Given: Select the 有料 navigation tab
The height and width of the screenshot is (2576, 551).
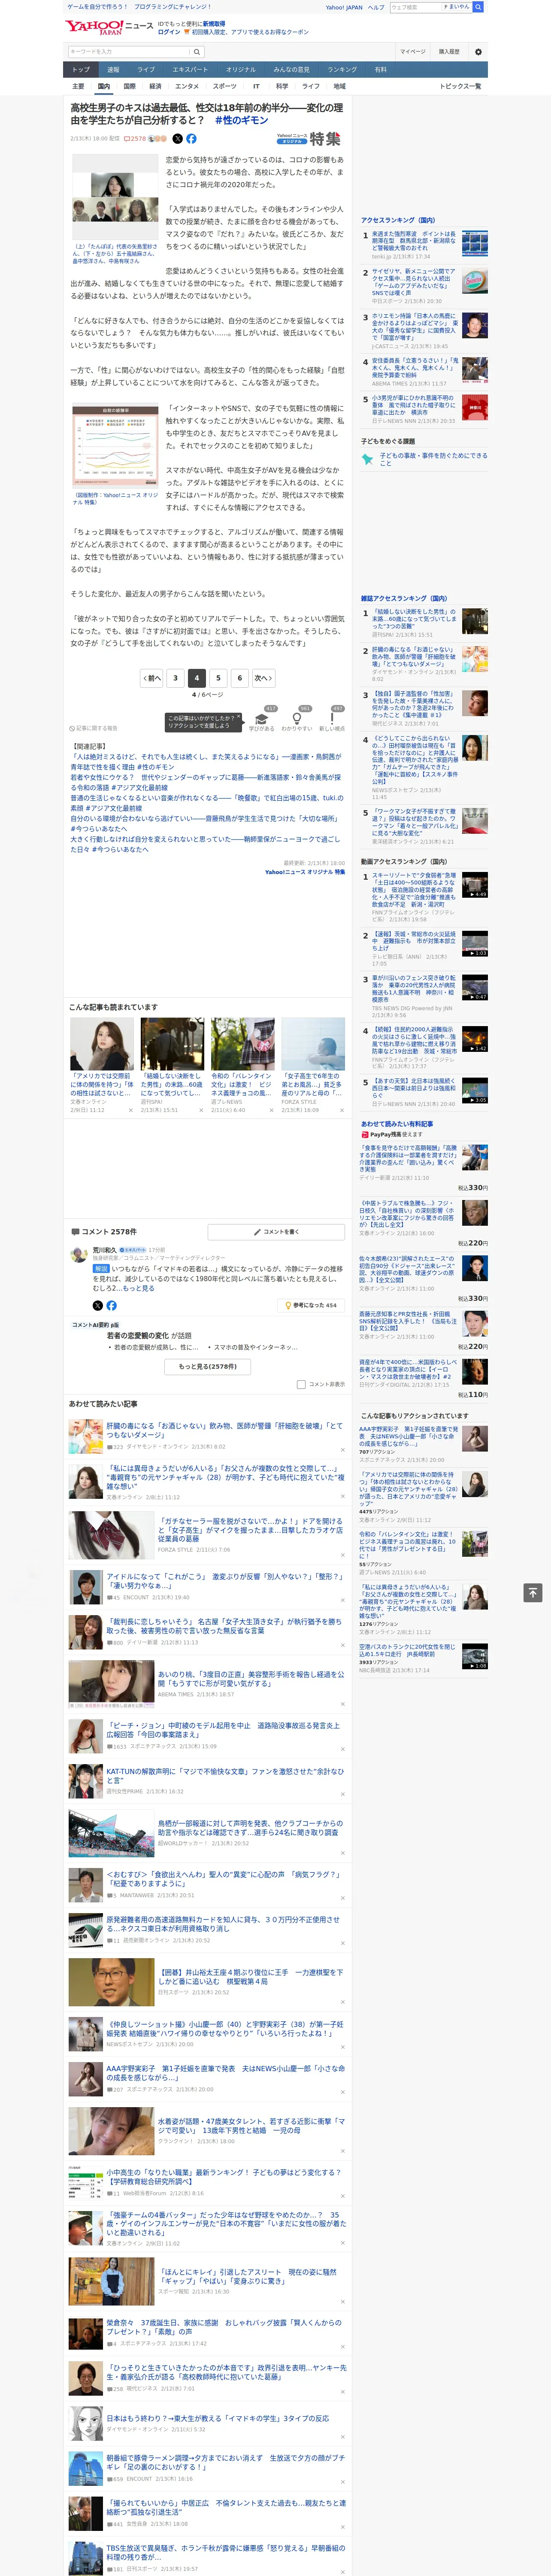Looking at the screenshot, I should [x=380, y=70].
